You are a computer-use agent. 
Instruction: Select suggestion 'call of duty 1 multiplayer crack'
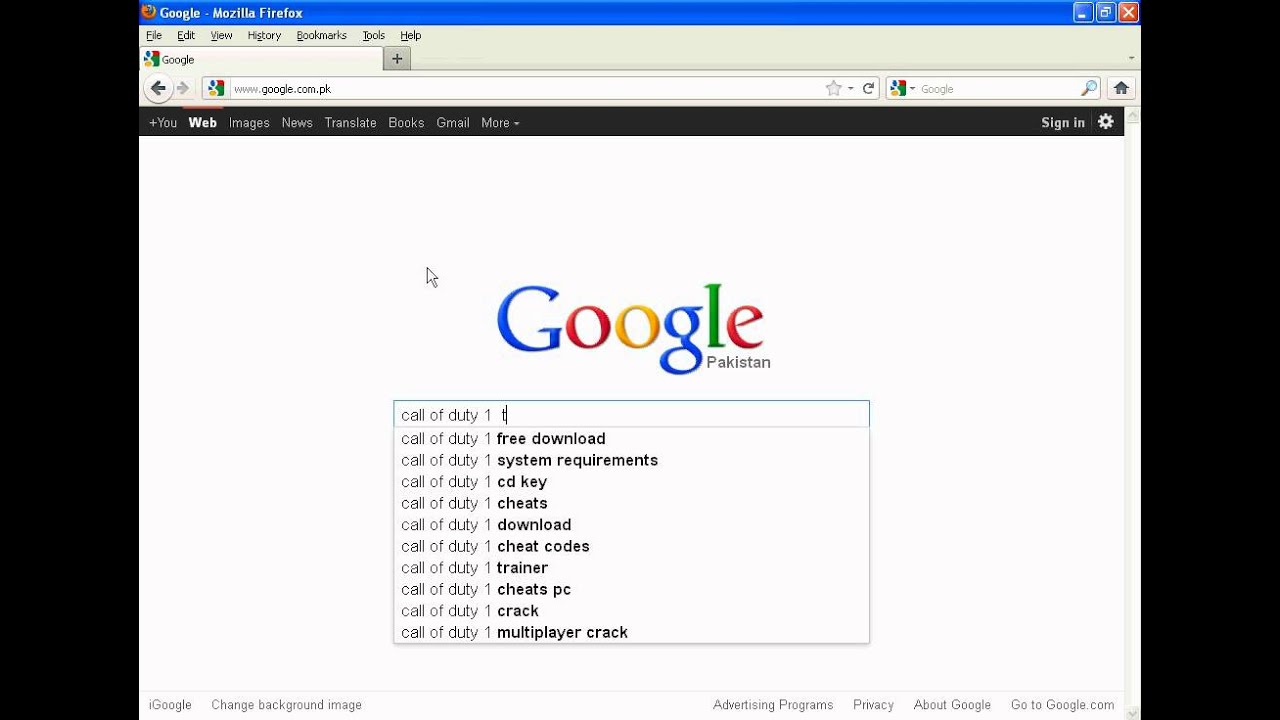coord(631,632)
